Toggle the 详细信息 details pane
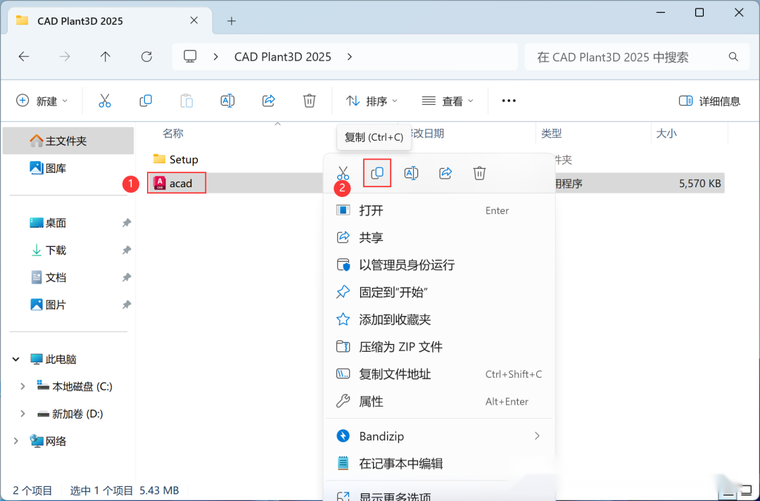Viewport: 760px width, 501px height. tap(710, 101)
